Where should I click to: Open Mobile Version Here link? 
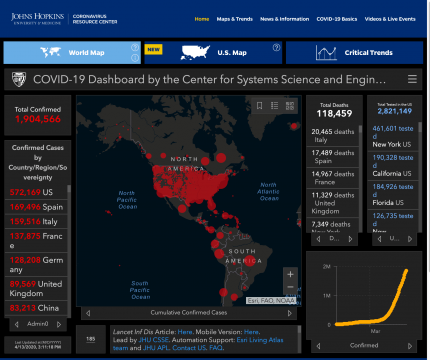click(x=251, y=332)
